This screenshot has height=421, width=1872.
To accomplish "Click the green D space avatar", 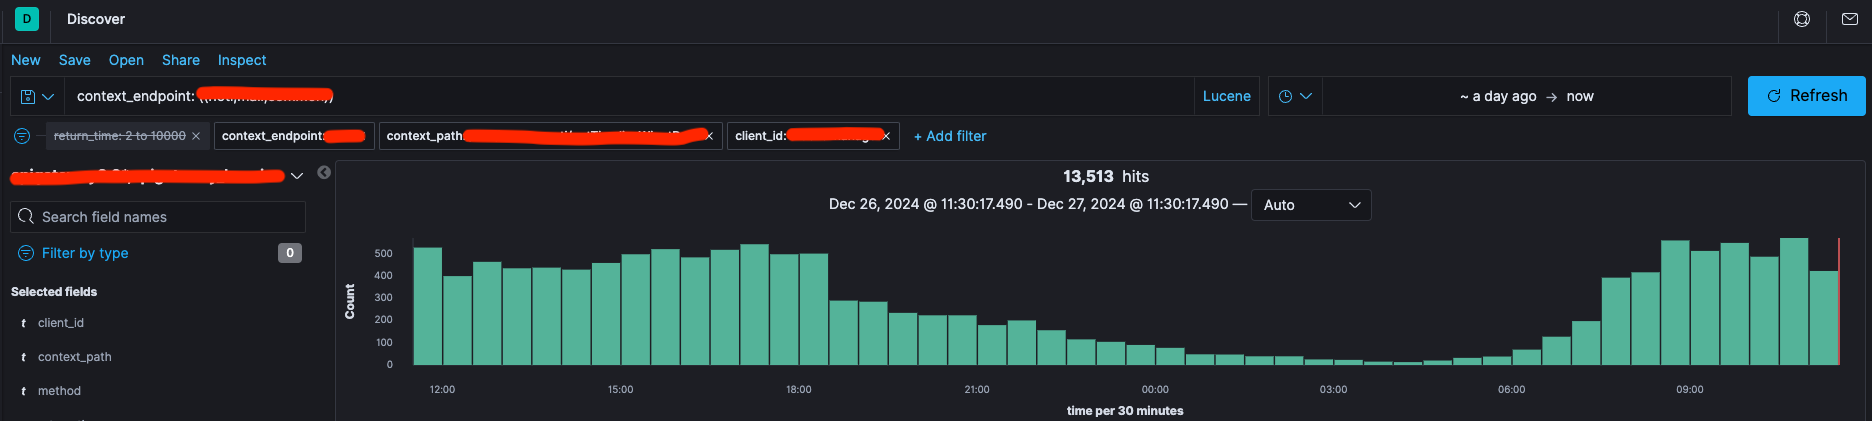I will pos(27,19).
